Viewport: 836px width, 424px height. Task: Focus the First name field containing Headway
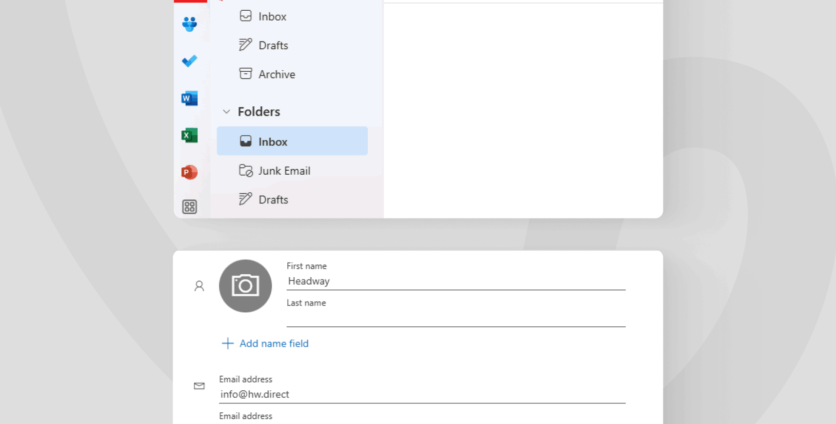tap(455, 281)
